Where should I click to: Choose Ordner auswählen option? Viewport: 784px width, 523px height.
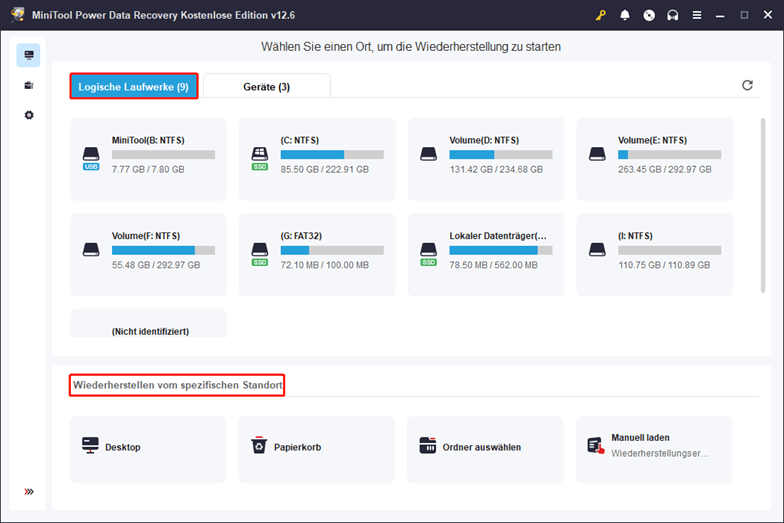click(485, 450)
